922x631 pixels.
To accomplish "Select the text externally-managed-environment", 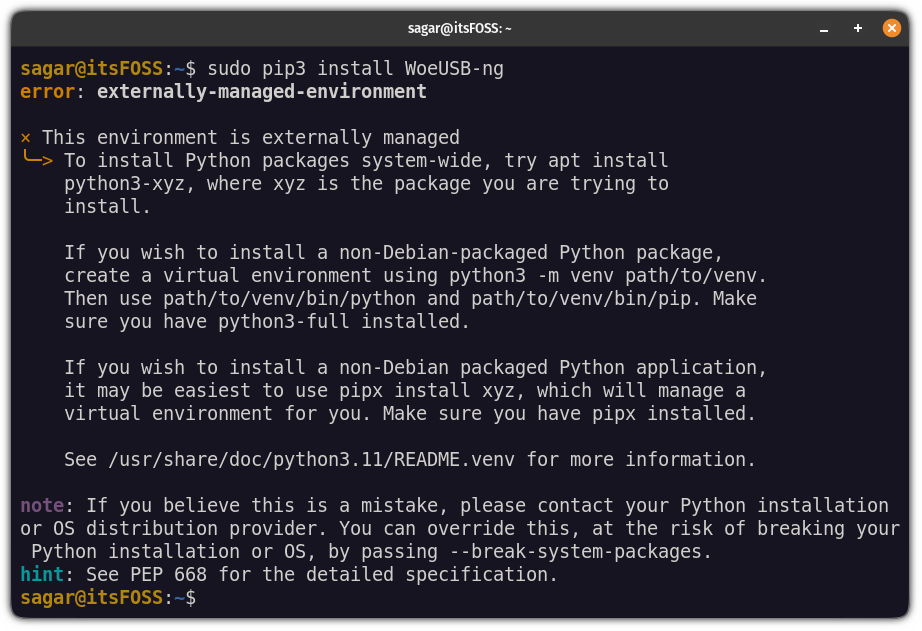I will pos(260,91).
